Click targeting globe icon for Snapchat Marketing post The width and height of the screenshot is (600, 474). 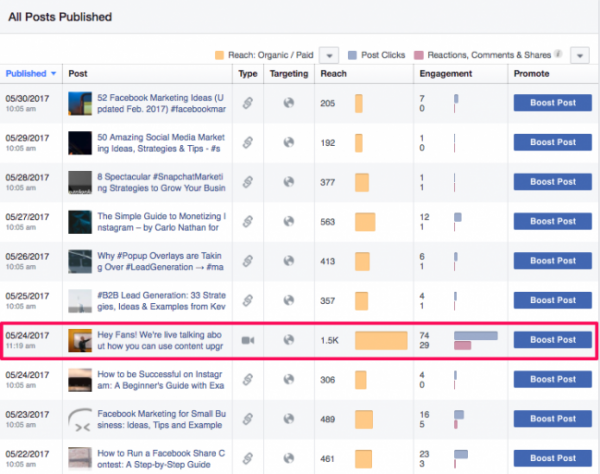[x=290, y=182]
